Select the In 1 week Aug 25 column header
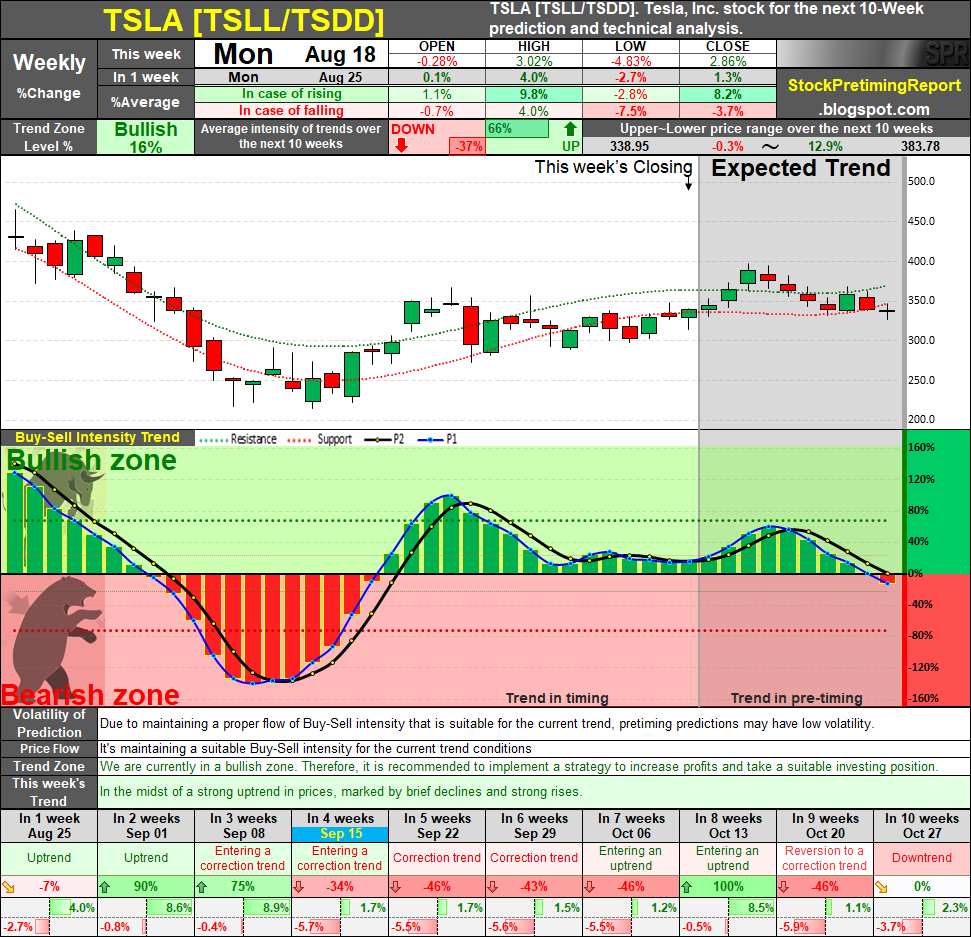 [49, 826]
